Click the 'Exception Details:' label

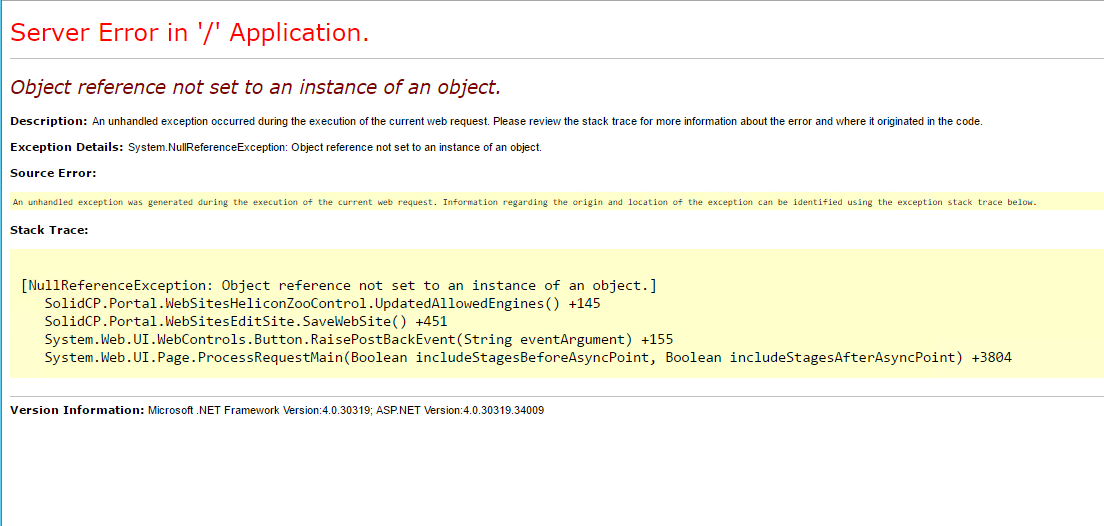(x=67, y=147)
